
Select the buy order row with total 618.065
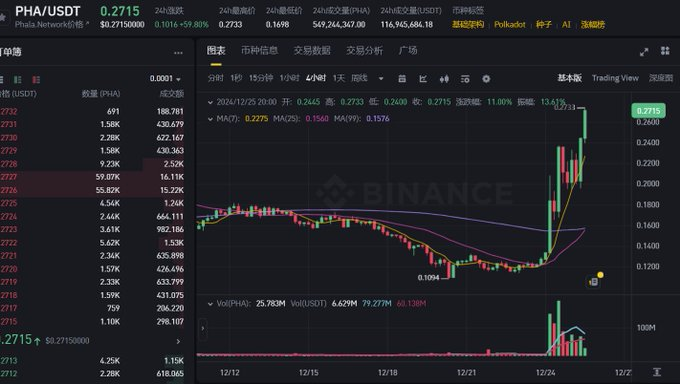(92, 374)
